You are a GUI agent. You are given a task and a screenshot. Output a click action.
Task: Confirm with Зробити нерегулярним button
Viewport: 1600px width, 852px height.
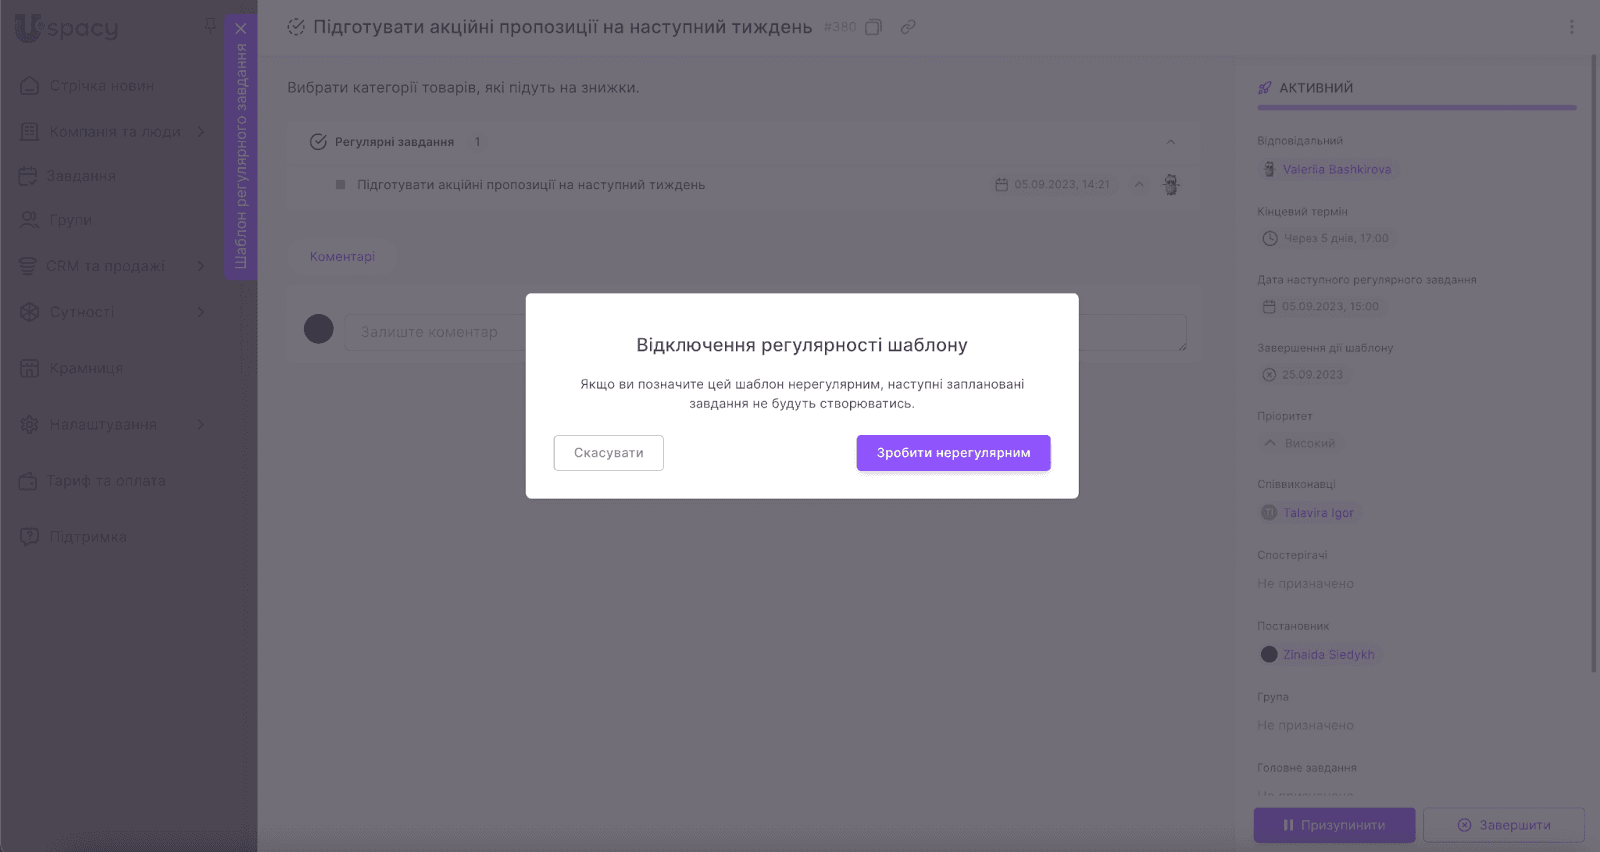coord(953,453)
